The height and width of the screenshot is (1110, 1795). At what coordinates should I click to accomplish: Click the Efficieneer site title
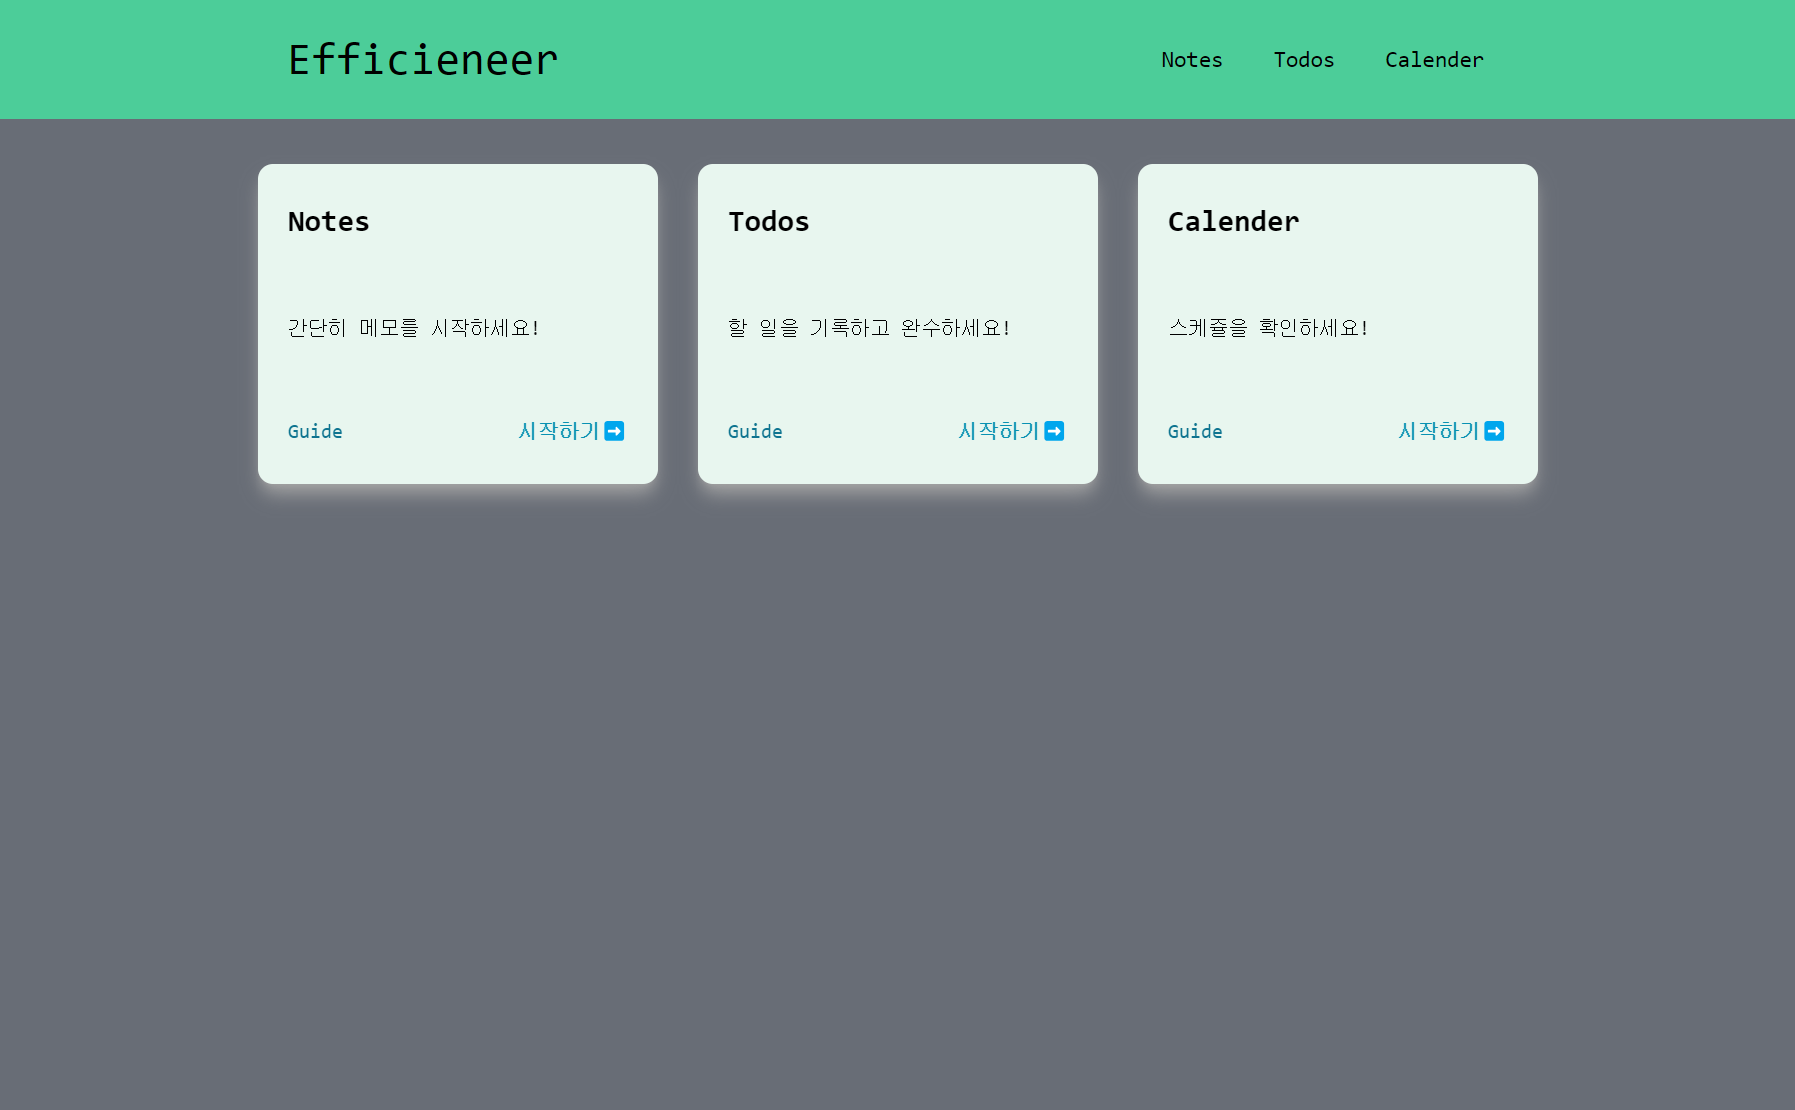coord(423,60)
